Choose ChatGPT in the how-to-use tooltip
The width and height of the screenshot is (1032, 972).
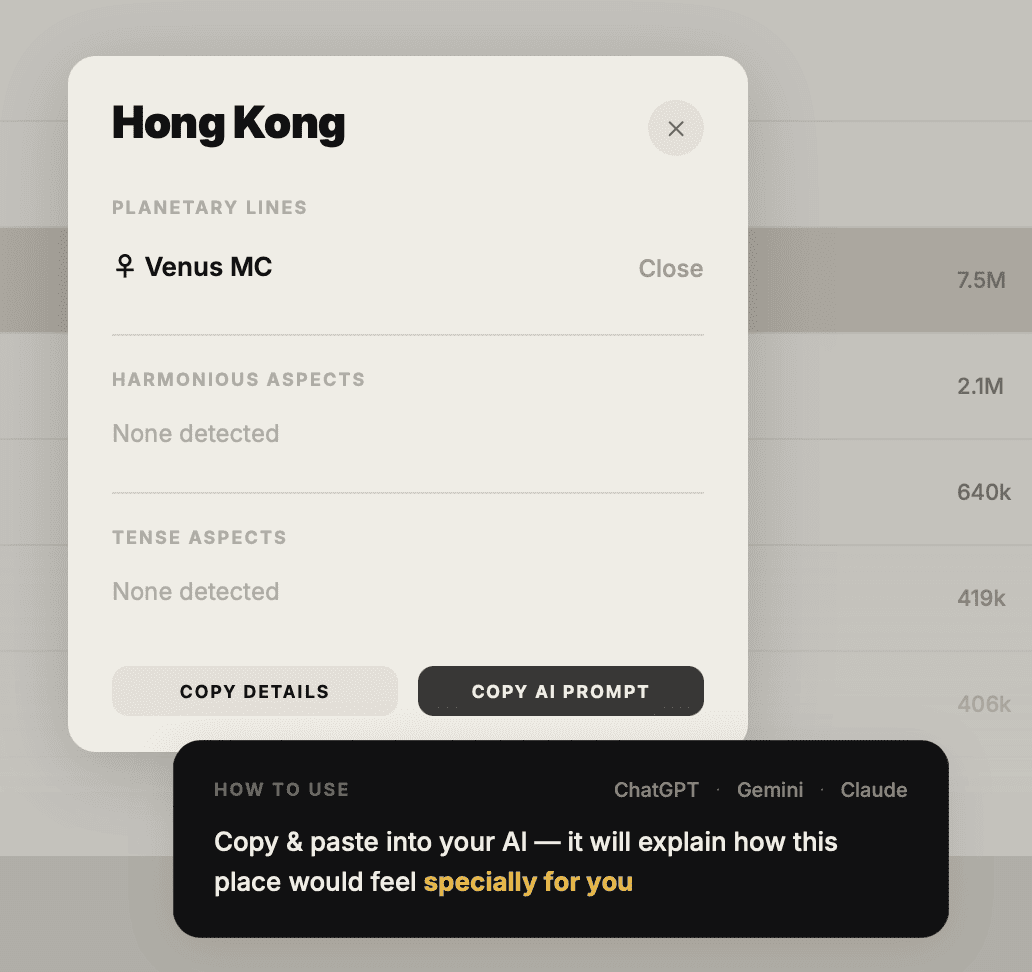pos(656,789)
